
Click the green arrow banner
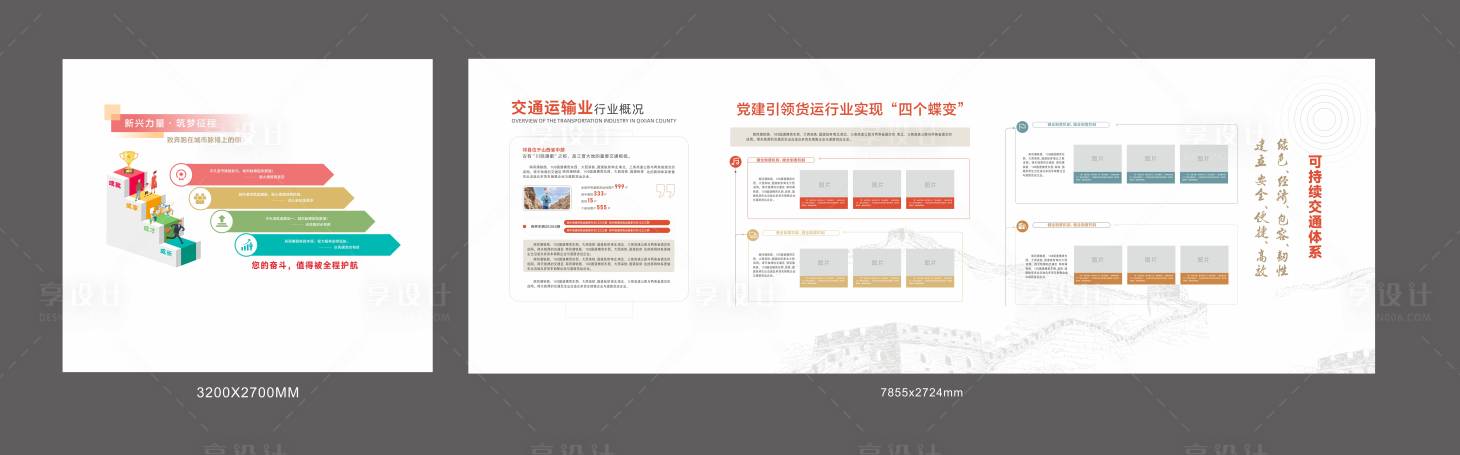tap(294, 222)
